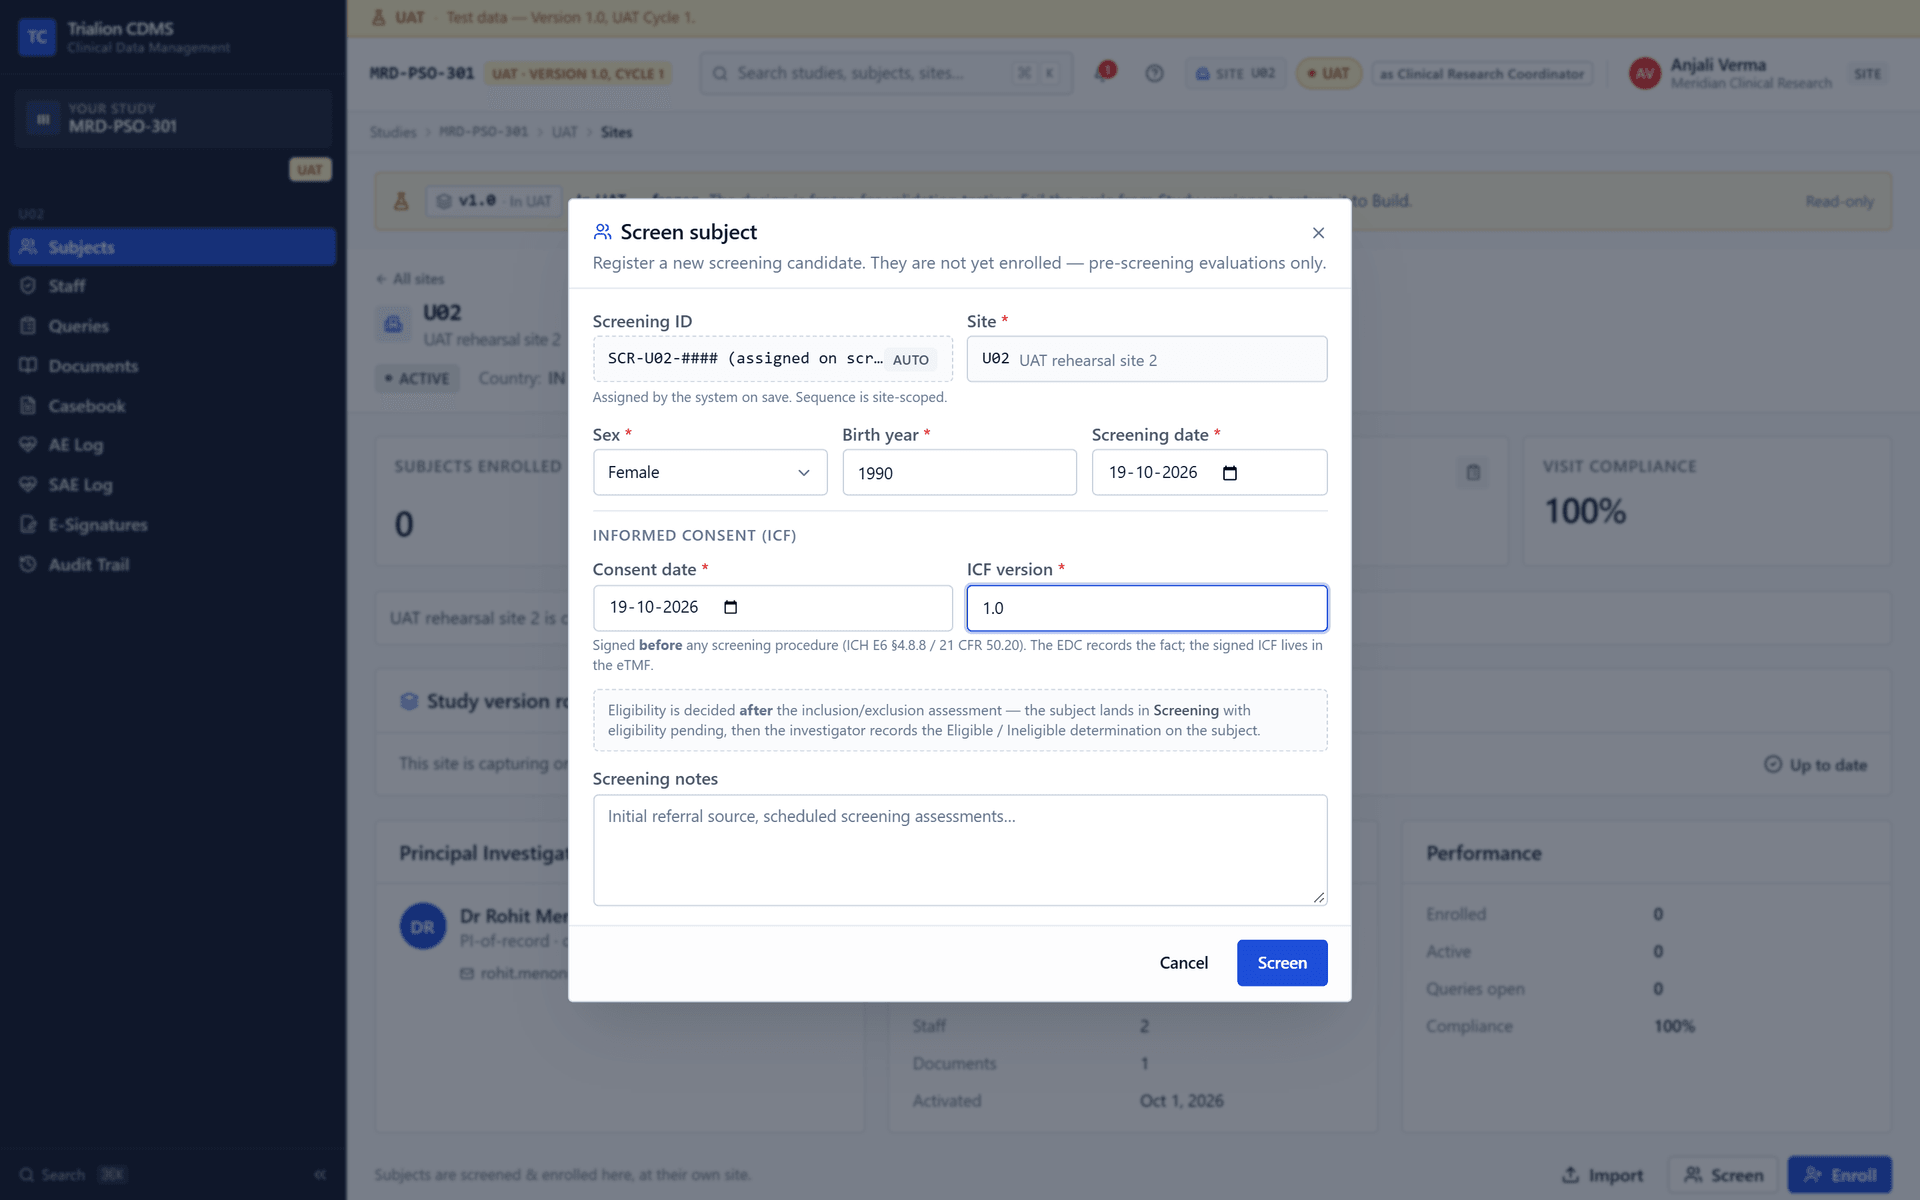Click the UAT breadcrumb link
1920x1200 pixels.
(564, 132)
